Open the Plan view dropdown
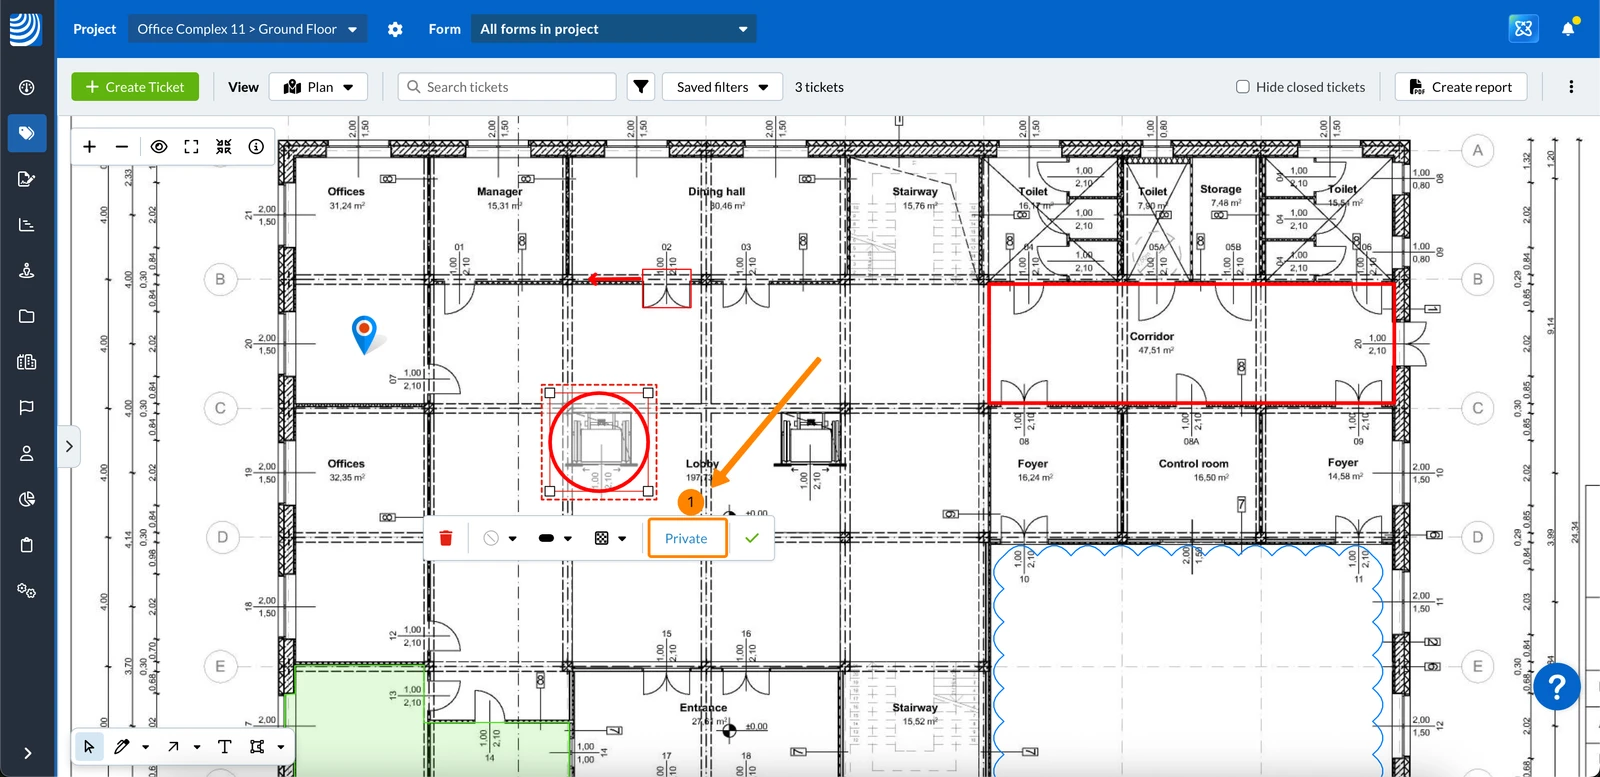This screenshot has height=777, width=1600. click(319, 87)
